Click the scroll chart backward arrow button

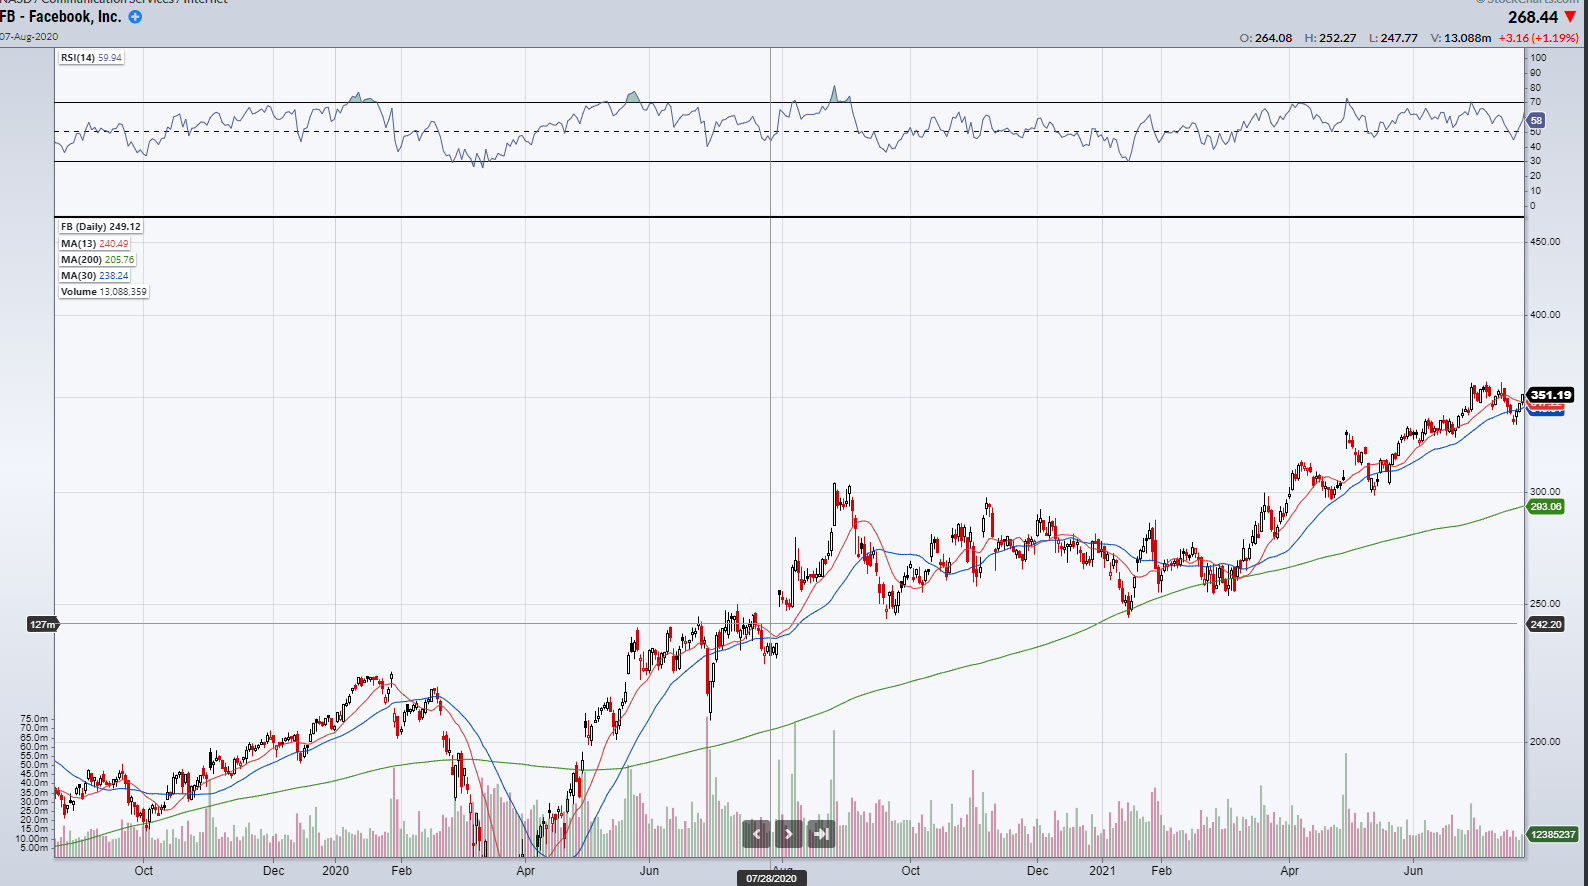point(757,833)
